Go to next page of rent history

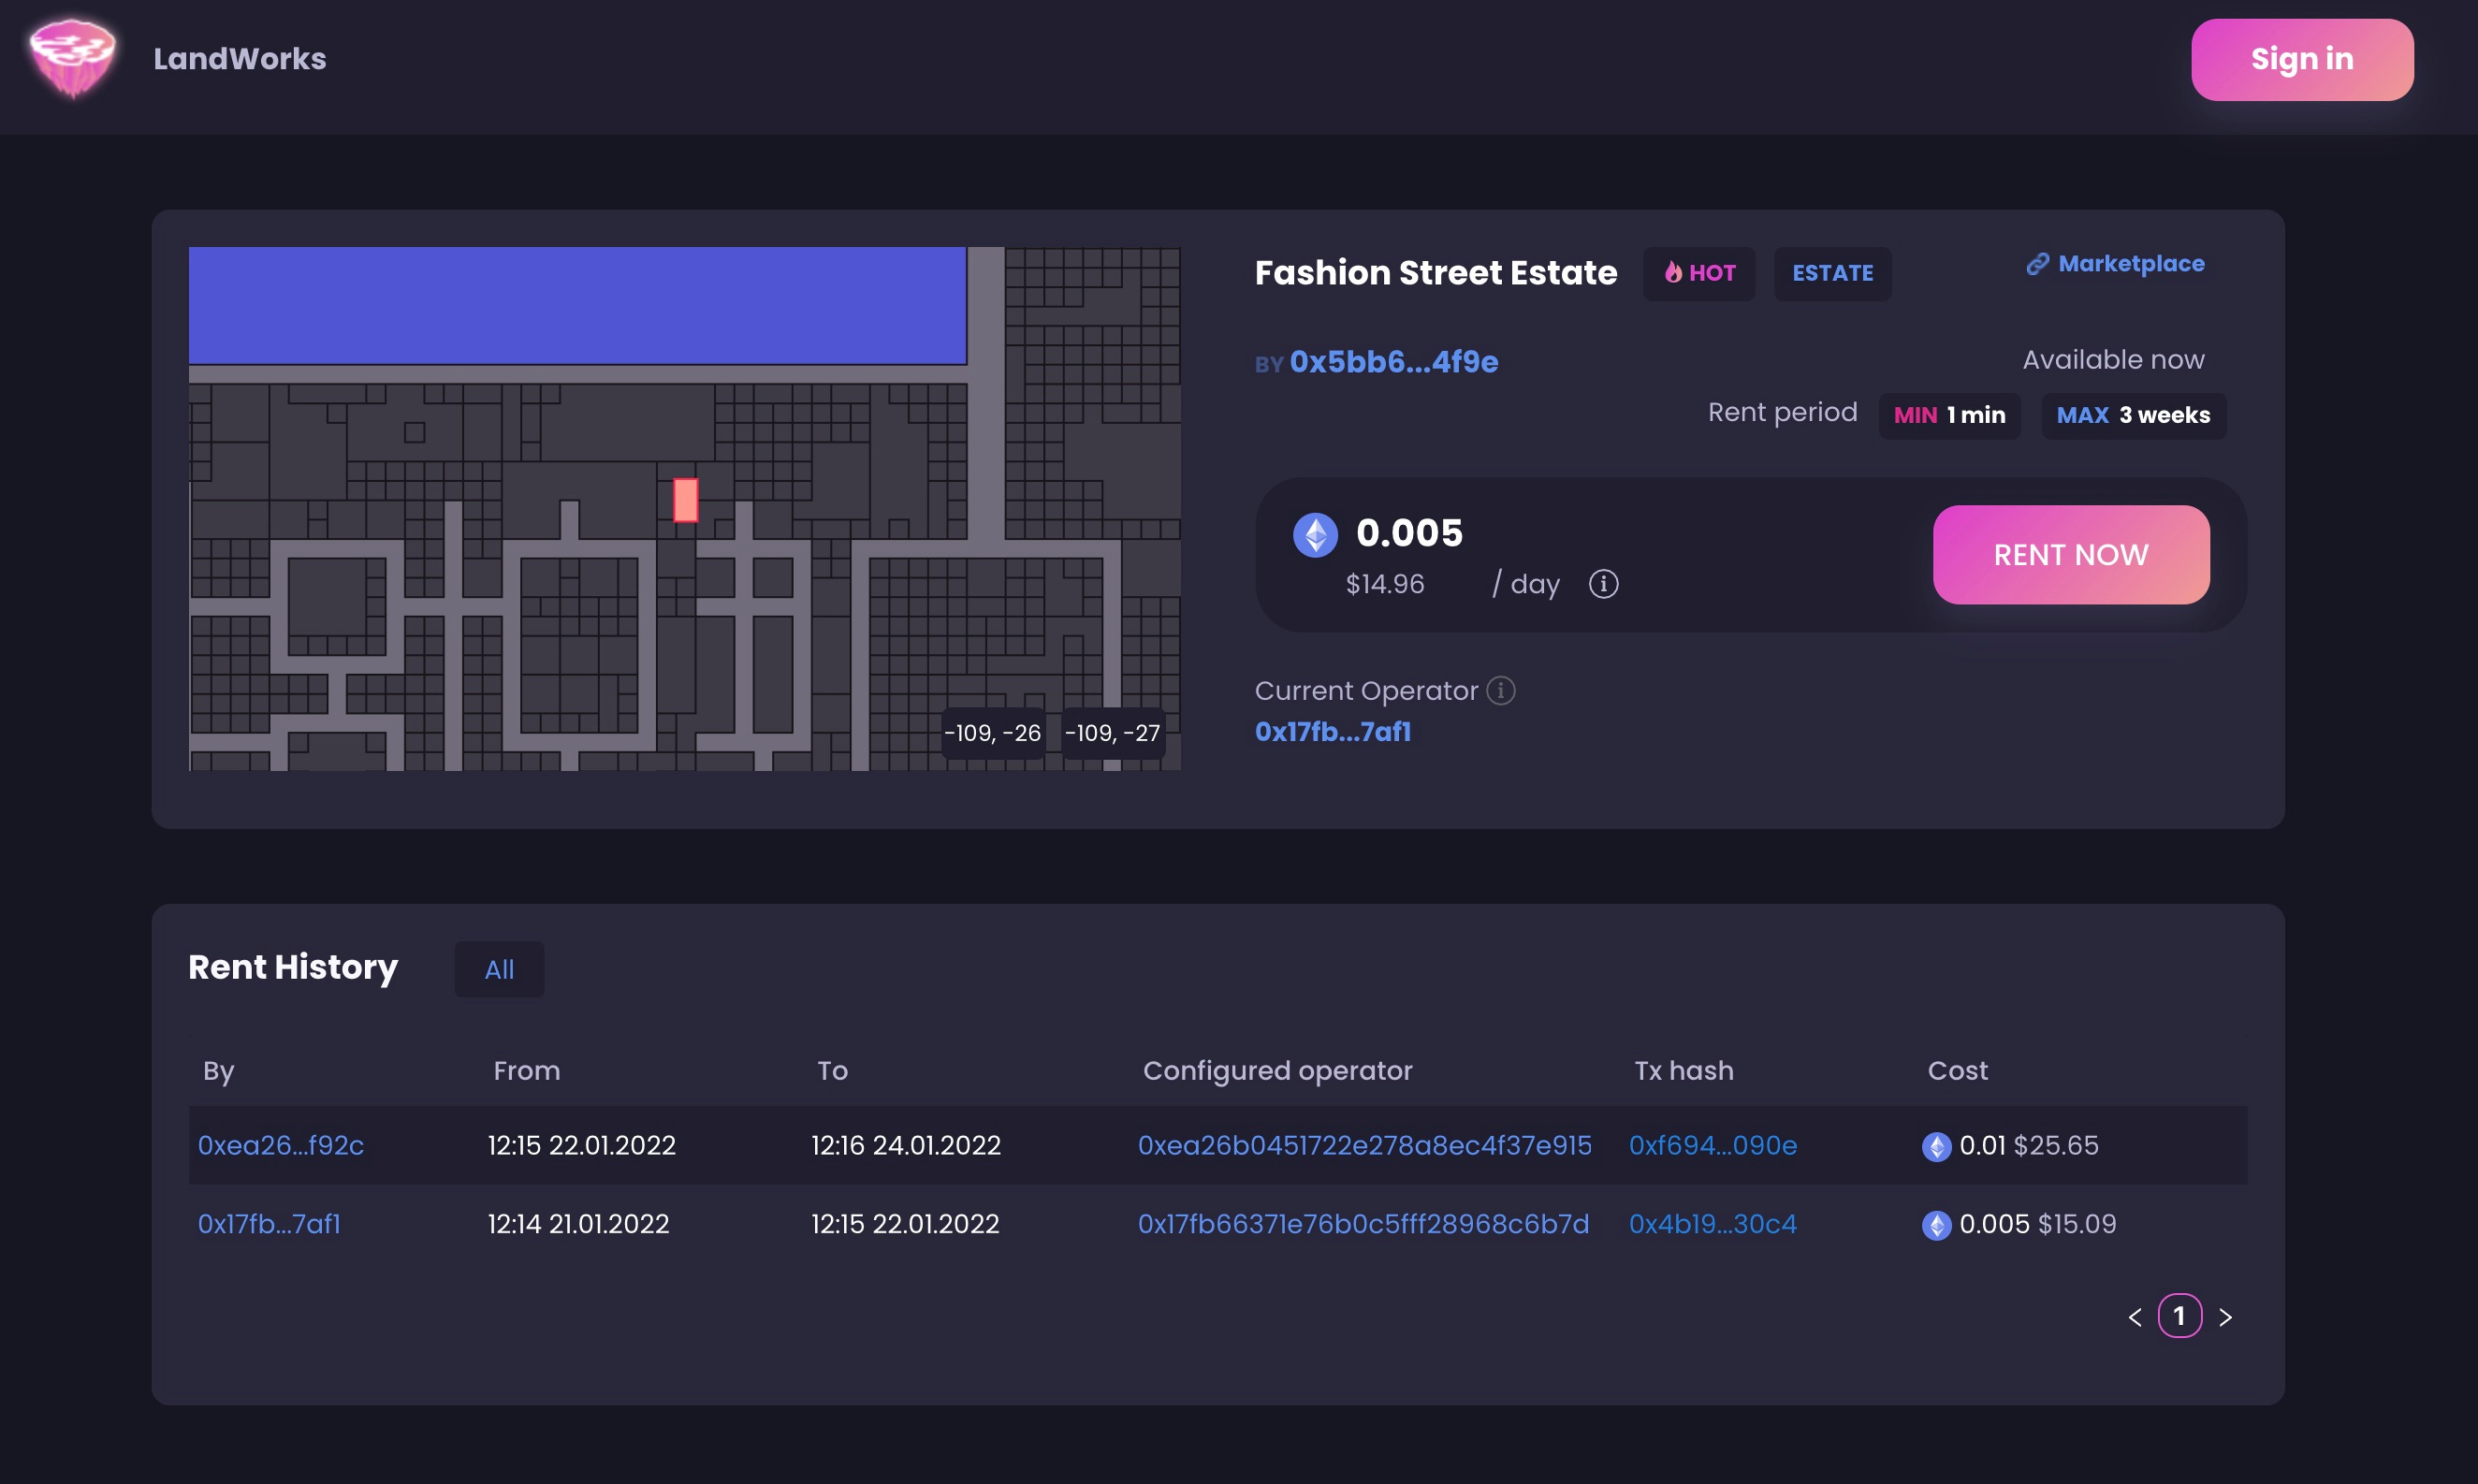pos(2225,1317)
